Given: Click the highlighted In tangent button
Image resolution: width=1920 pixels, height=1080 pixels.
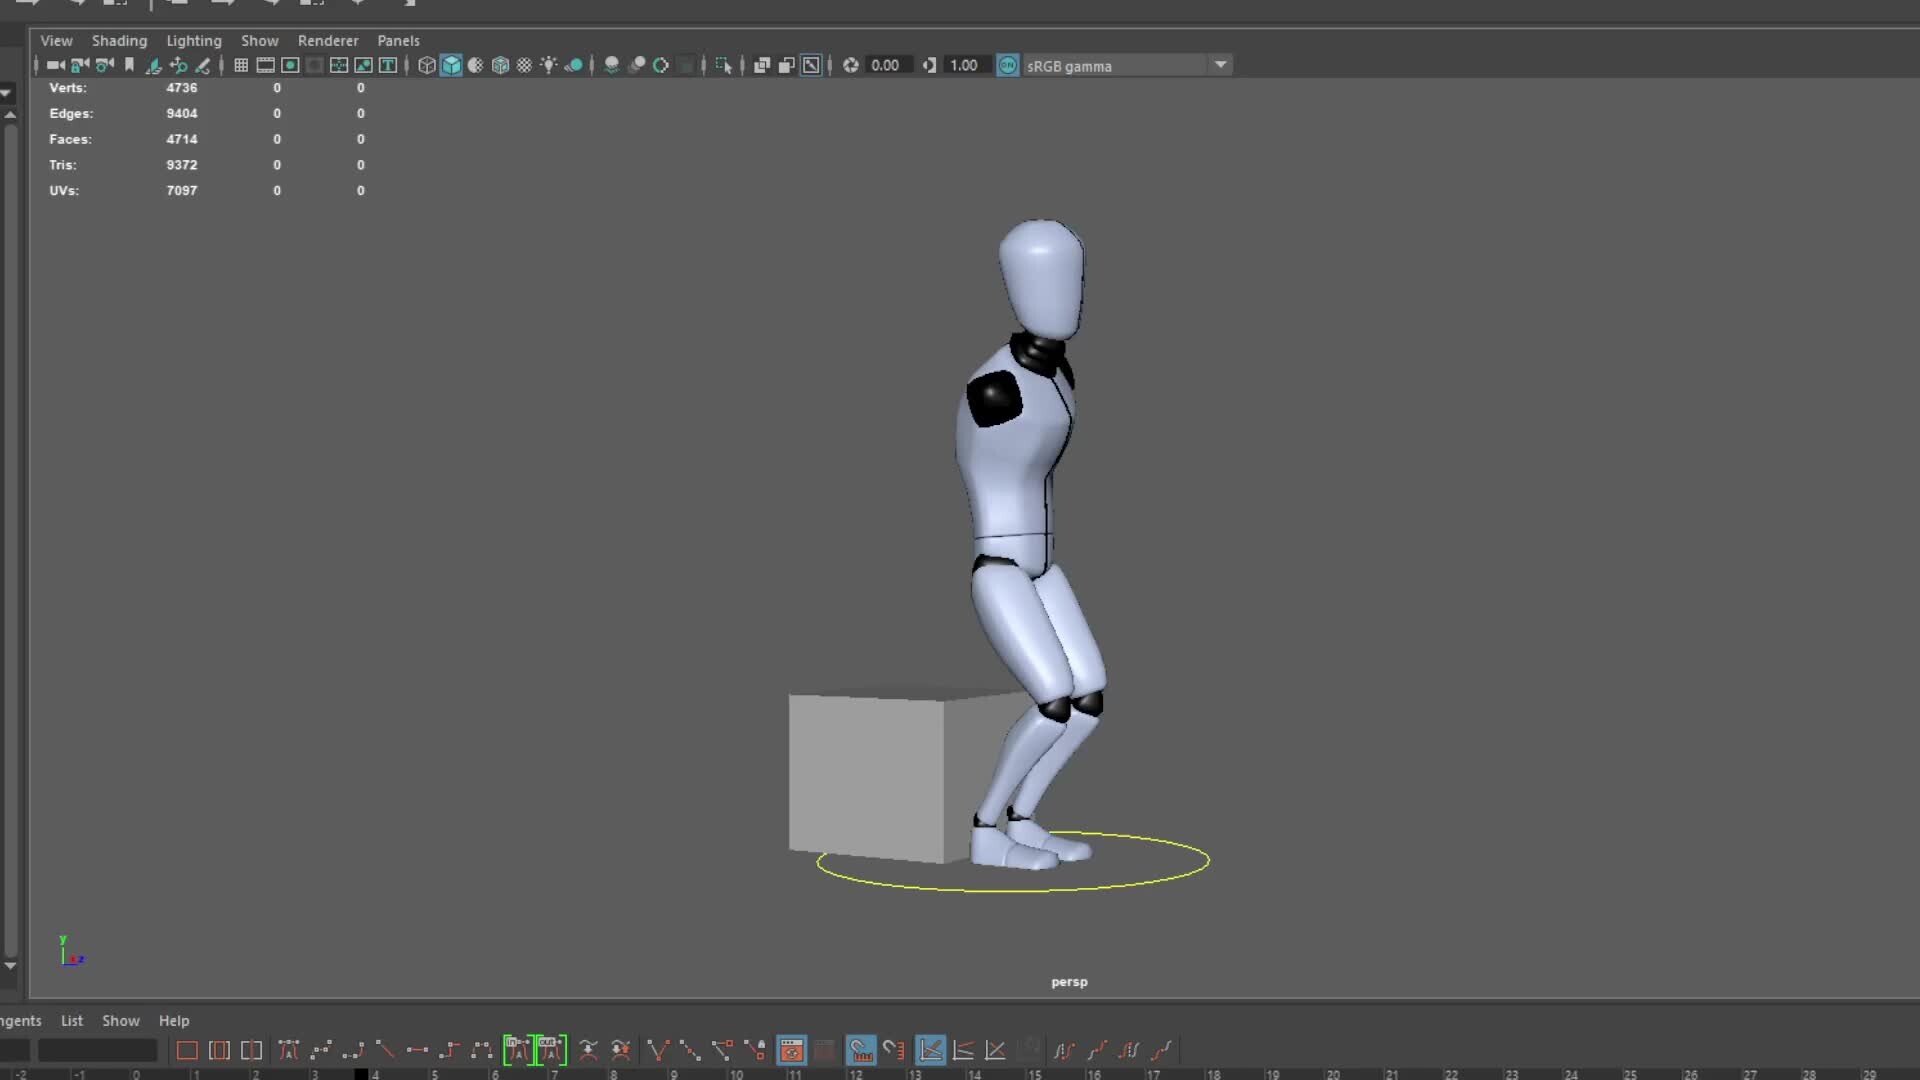Looking at the screenshot, I should pos(517,1050).
